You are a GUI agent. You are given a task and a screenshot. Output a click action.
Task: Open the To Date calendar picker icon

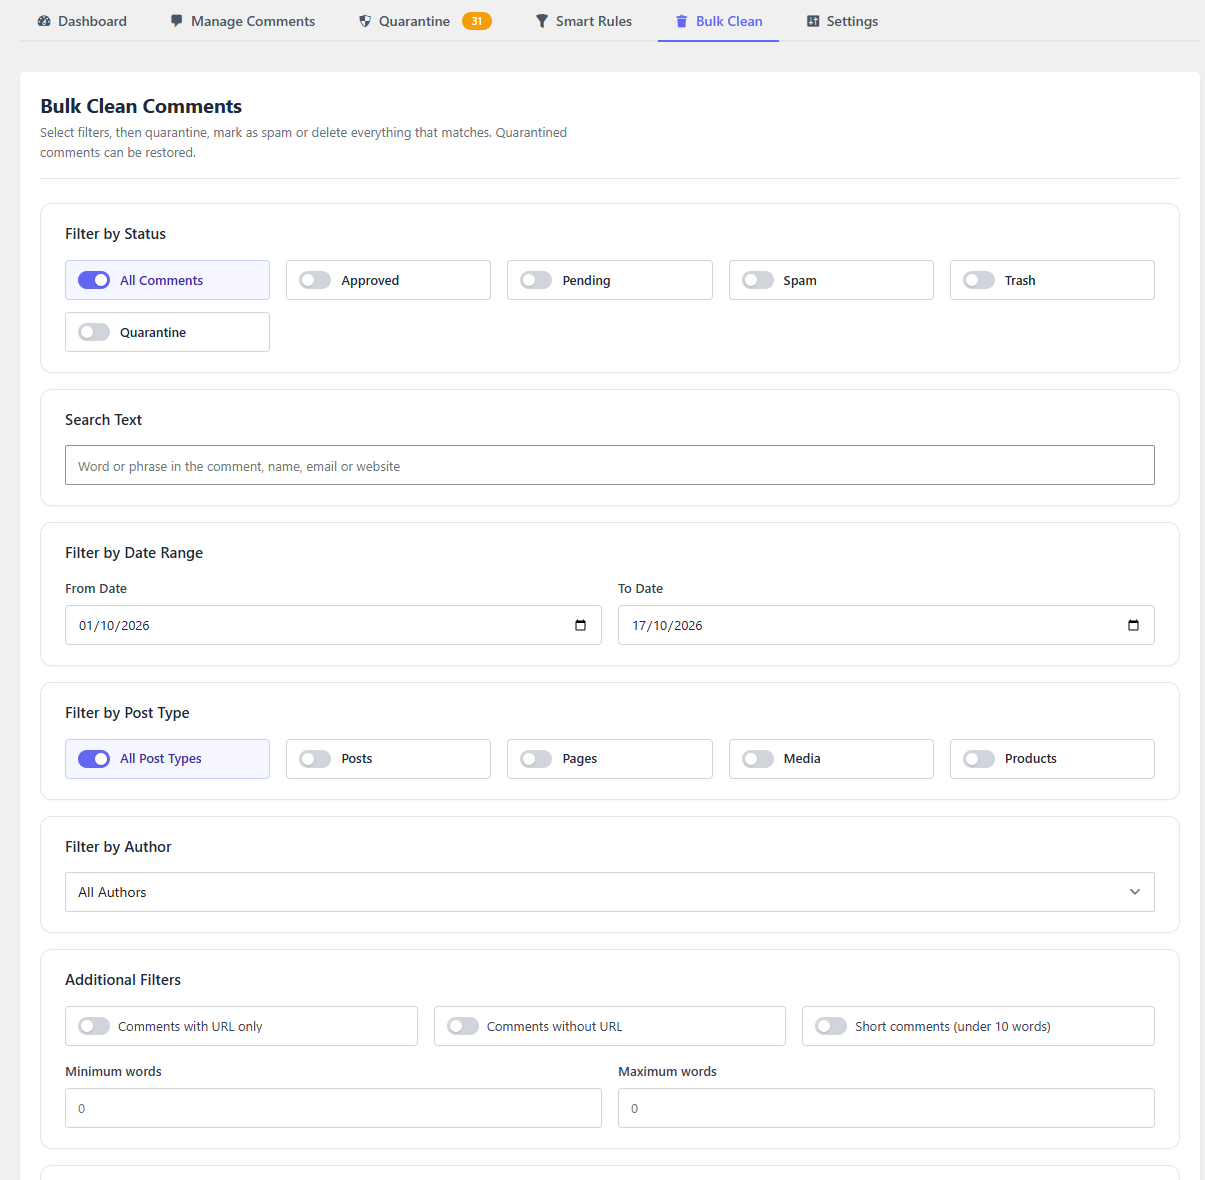point(1133,625)
